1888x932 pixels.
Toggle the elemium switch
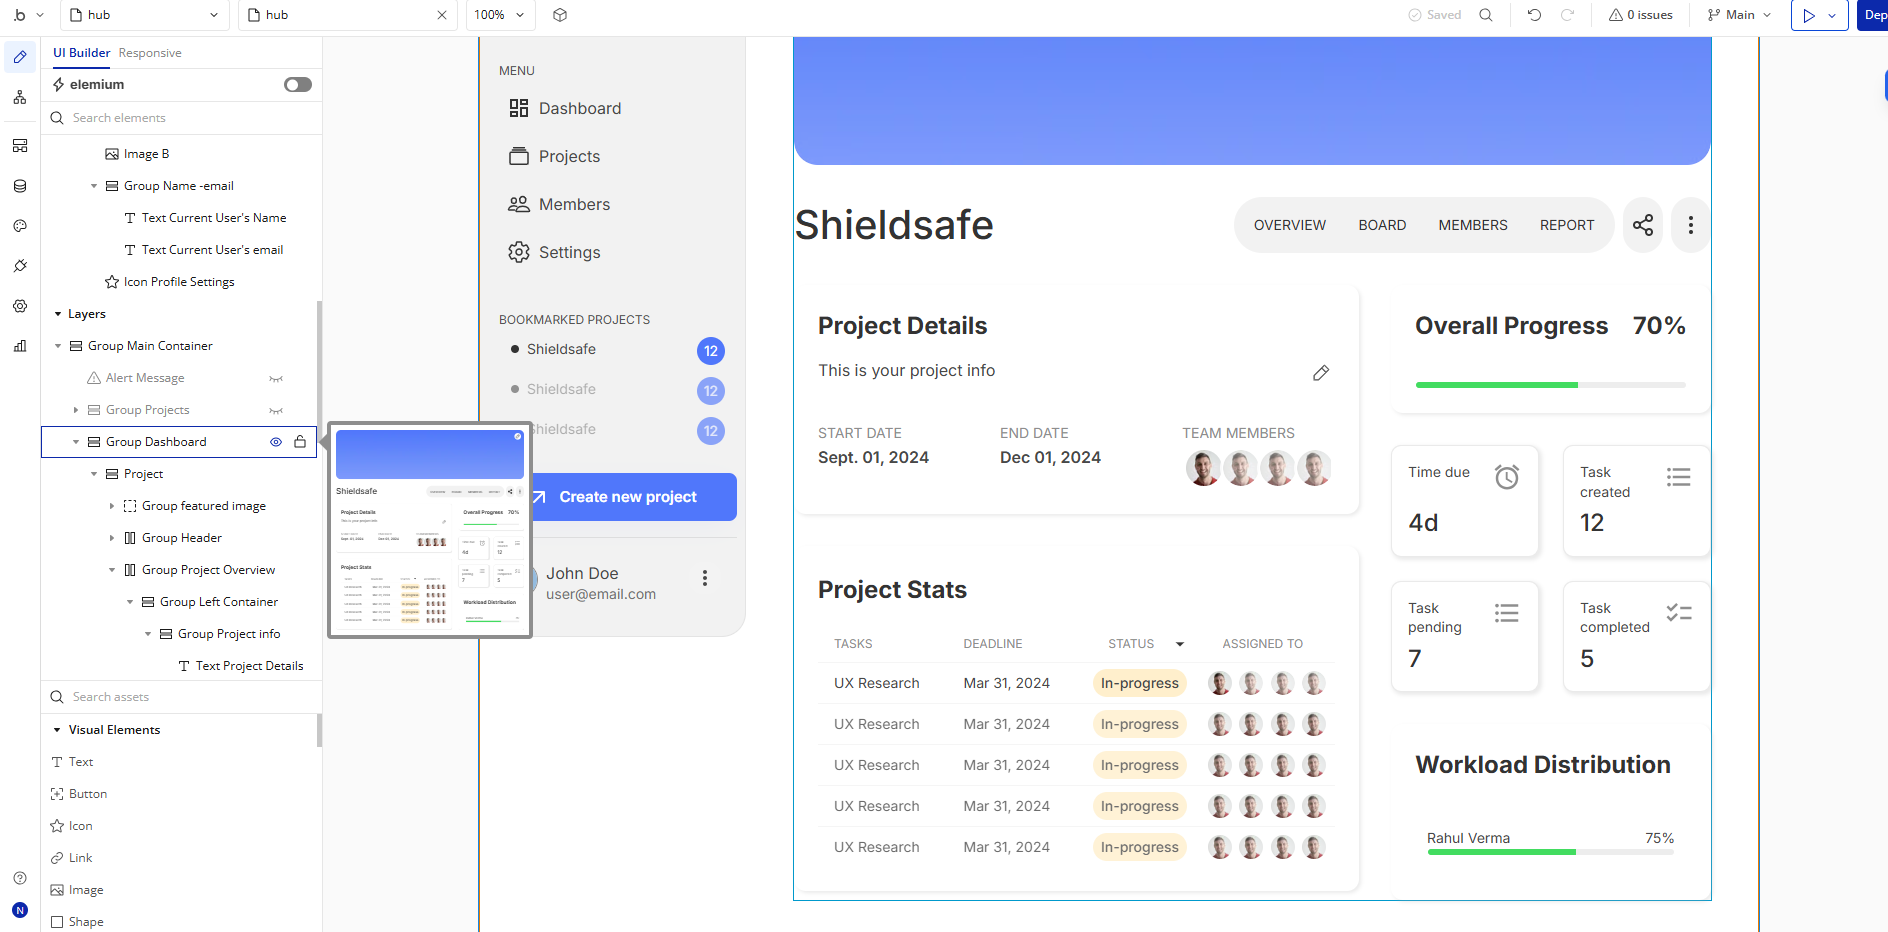click(298, 85)
